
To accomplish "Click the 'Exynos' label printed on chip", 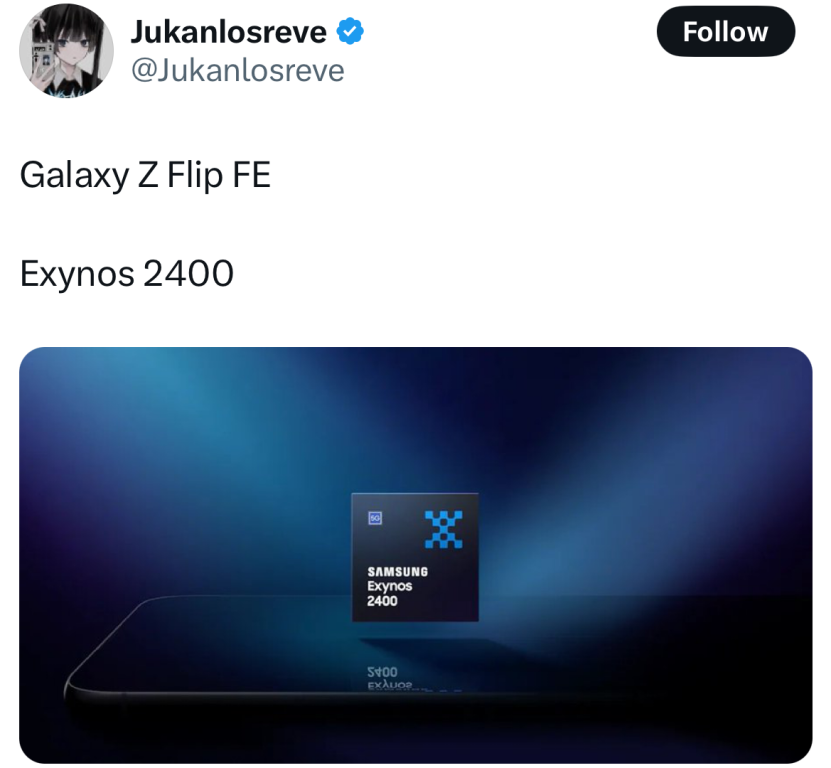I will 390,586.
